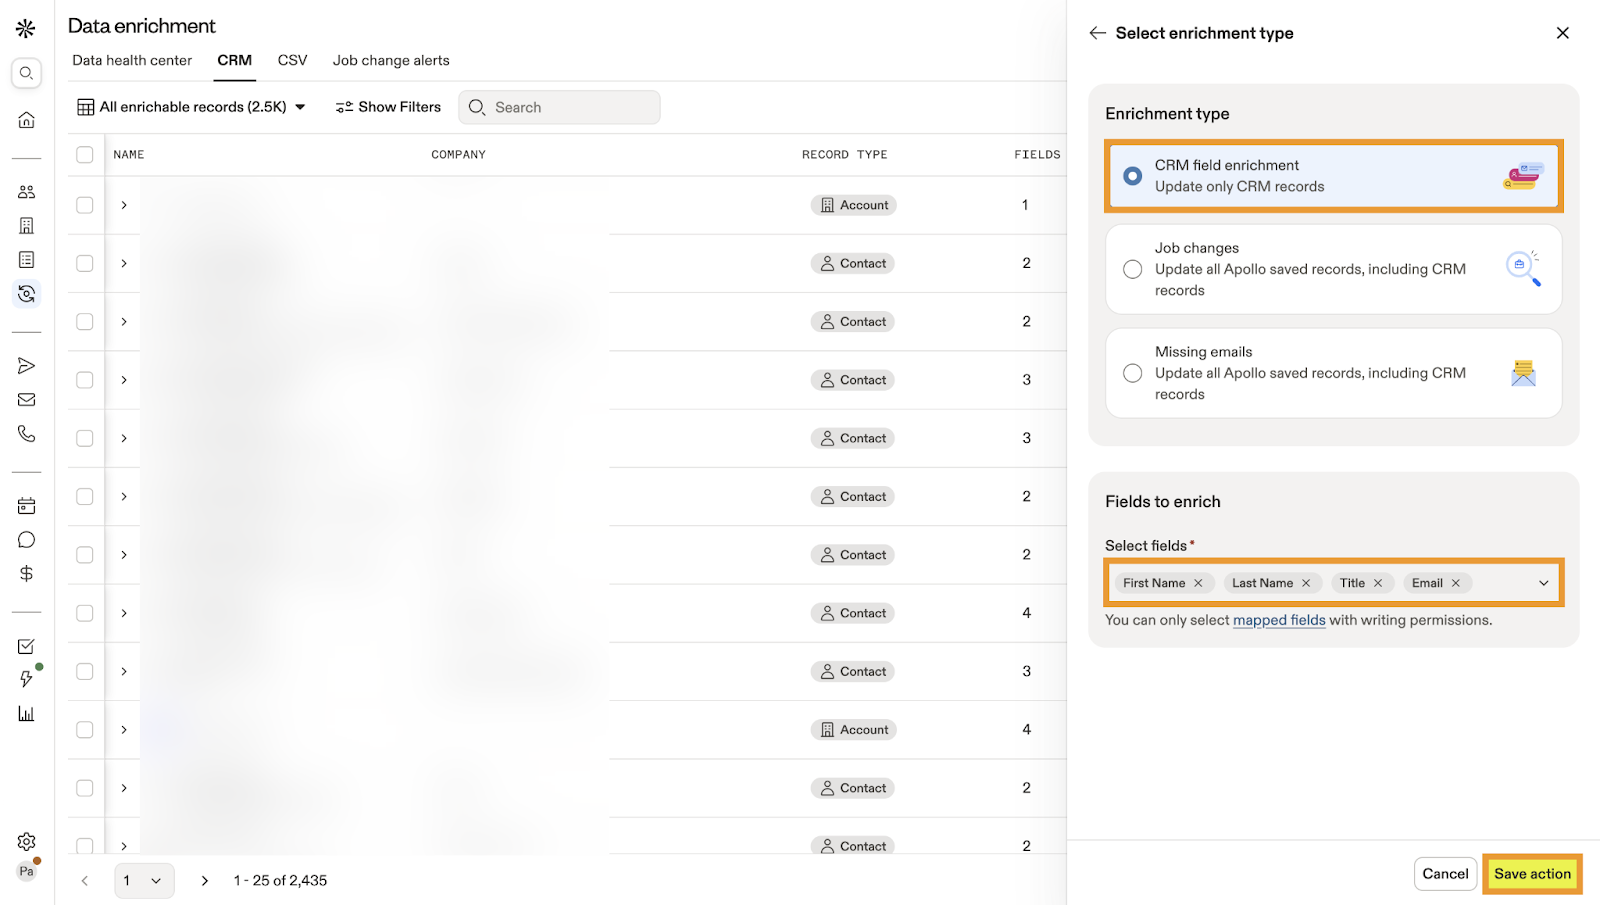Open the Emails envelope icon
1600x905 pixels.
(27, 400)
